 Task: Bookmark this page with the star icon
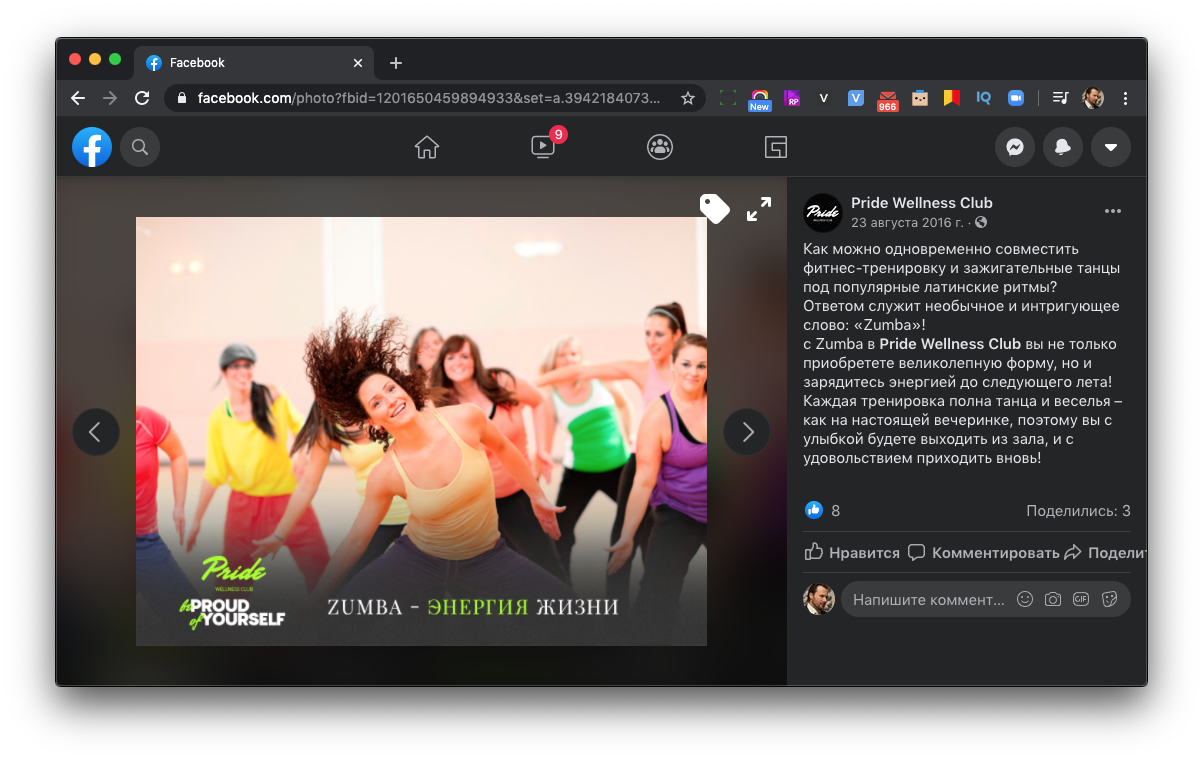pyautogui.click(x=688, y=98)
